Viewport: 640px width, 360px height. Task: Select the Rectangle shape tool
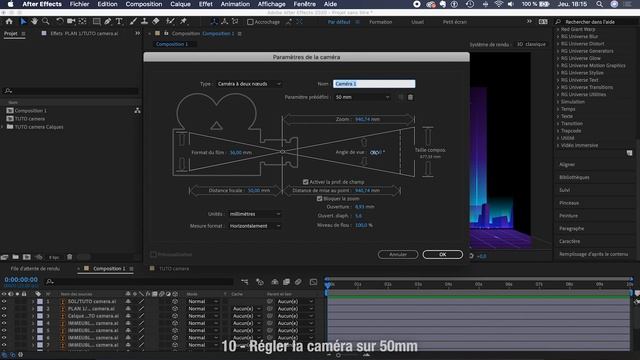pyautogui.click(x=97, y=21)
